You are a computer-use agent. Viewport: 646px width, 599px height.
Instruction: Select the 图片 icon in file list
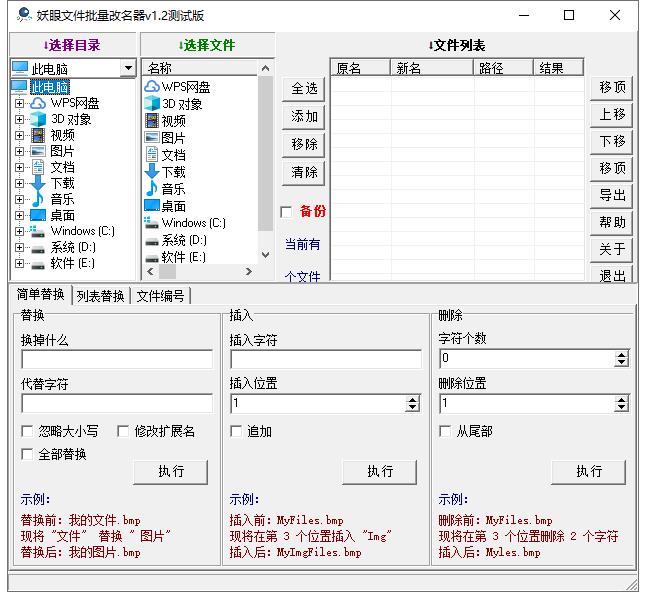[152, 138]
